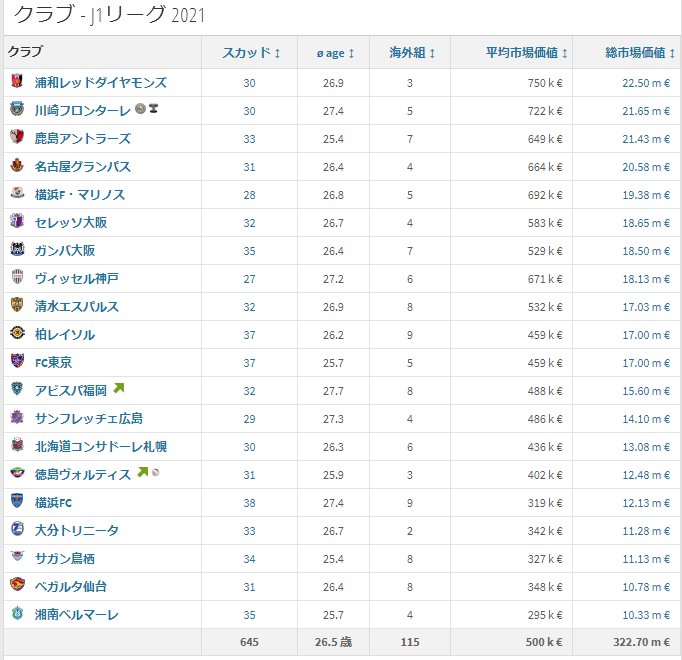The height and width of the screenshot is (660, 682).
Task: Click the Nagoya Grampus club crest icon
Action: pyautogui.click(x=17, y=166)
